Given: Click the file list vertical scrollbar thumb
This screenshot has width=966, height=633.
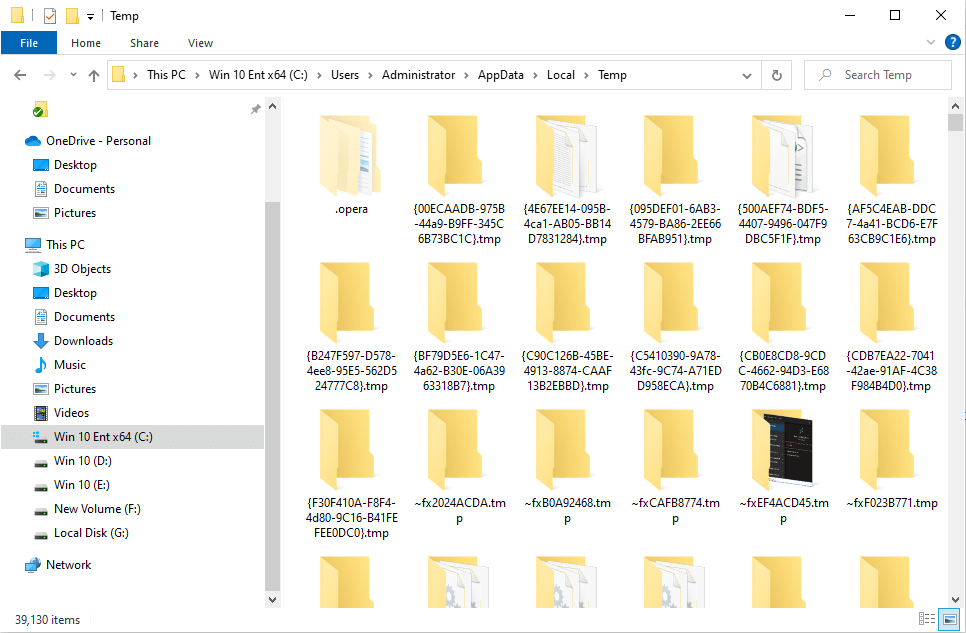Looking at the screenshot, I should [x=955, y=121].
